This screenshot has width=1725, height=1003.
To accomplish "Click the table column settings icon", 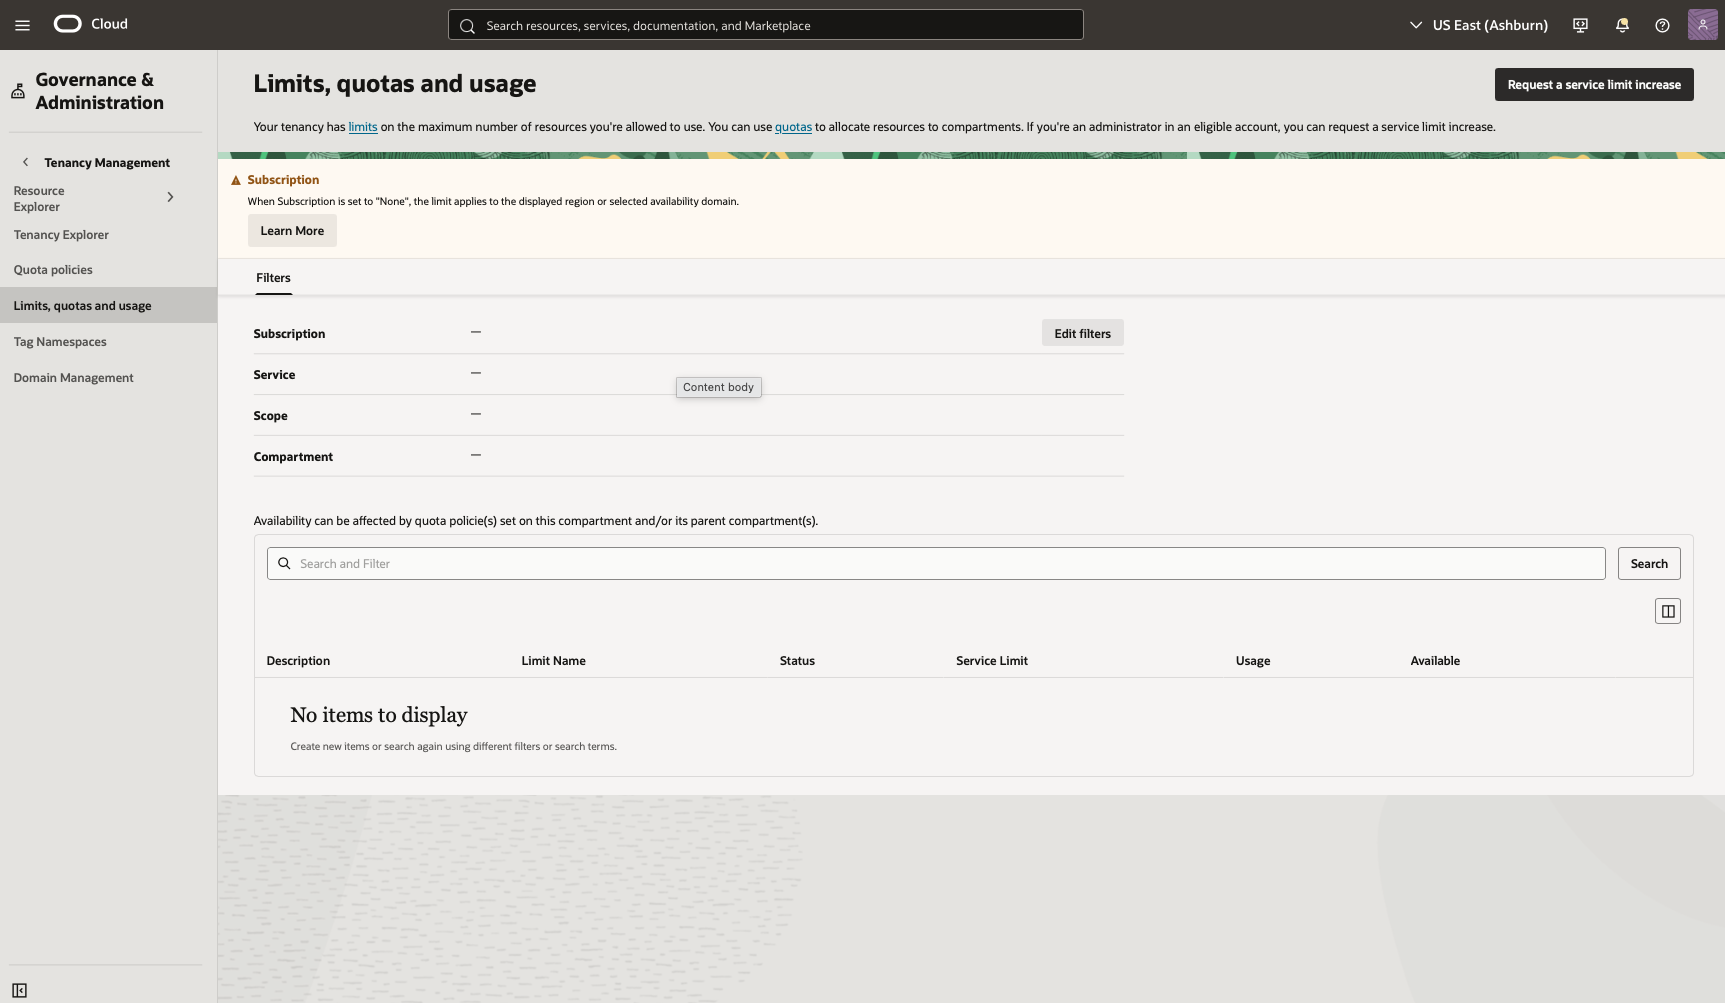I will 1667,611.
